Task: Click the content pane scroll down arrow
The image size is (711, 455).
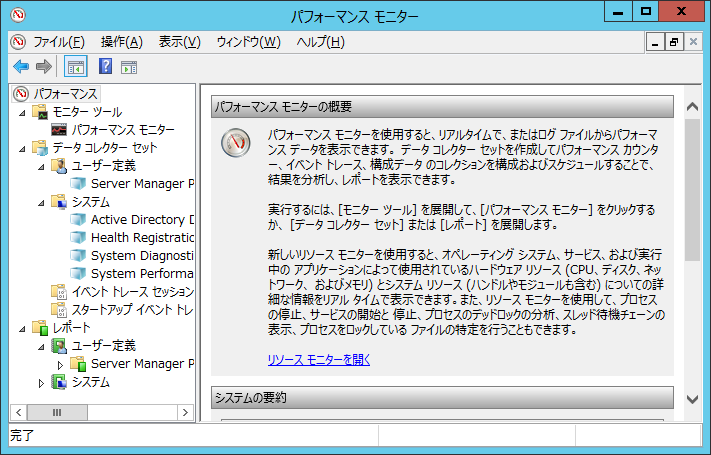Action: point(692,399)
